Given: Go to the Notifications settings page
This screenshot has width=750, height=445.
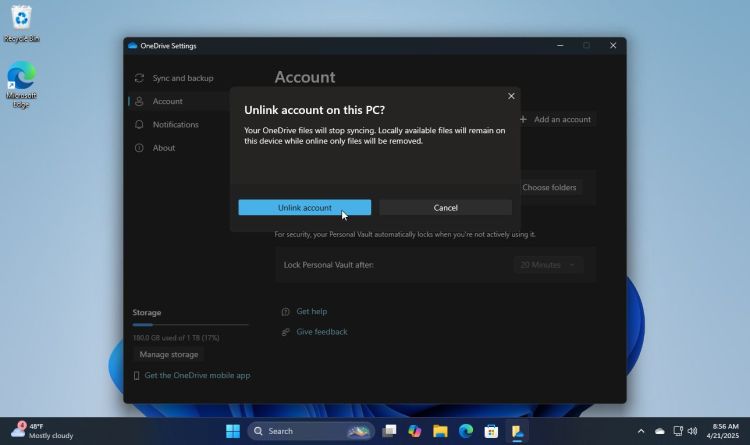Looking at the screenshot, I should (x=175, y=125).
